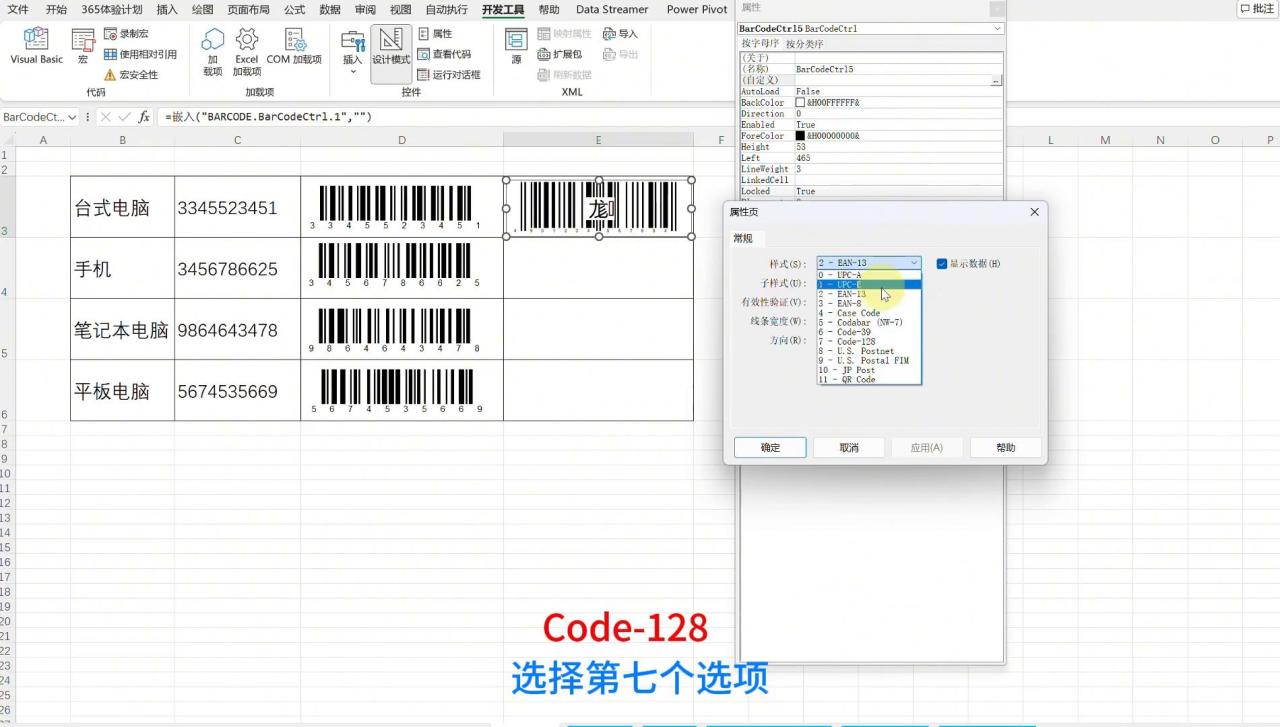The width and height of the screenshot is (1280, 727).
Task: Open 宏安全性 macro security
Action: pyautogui.click(x=131, y=75)
